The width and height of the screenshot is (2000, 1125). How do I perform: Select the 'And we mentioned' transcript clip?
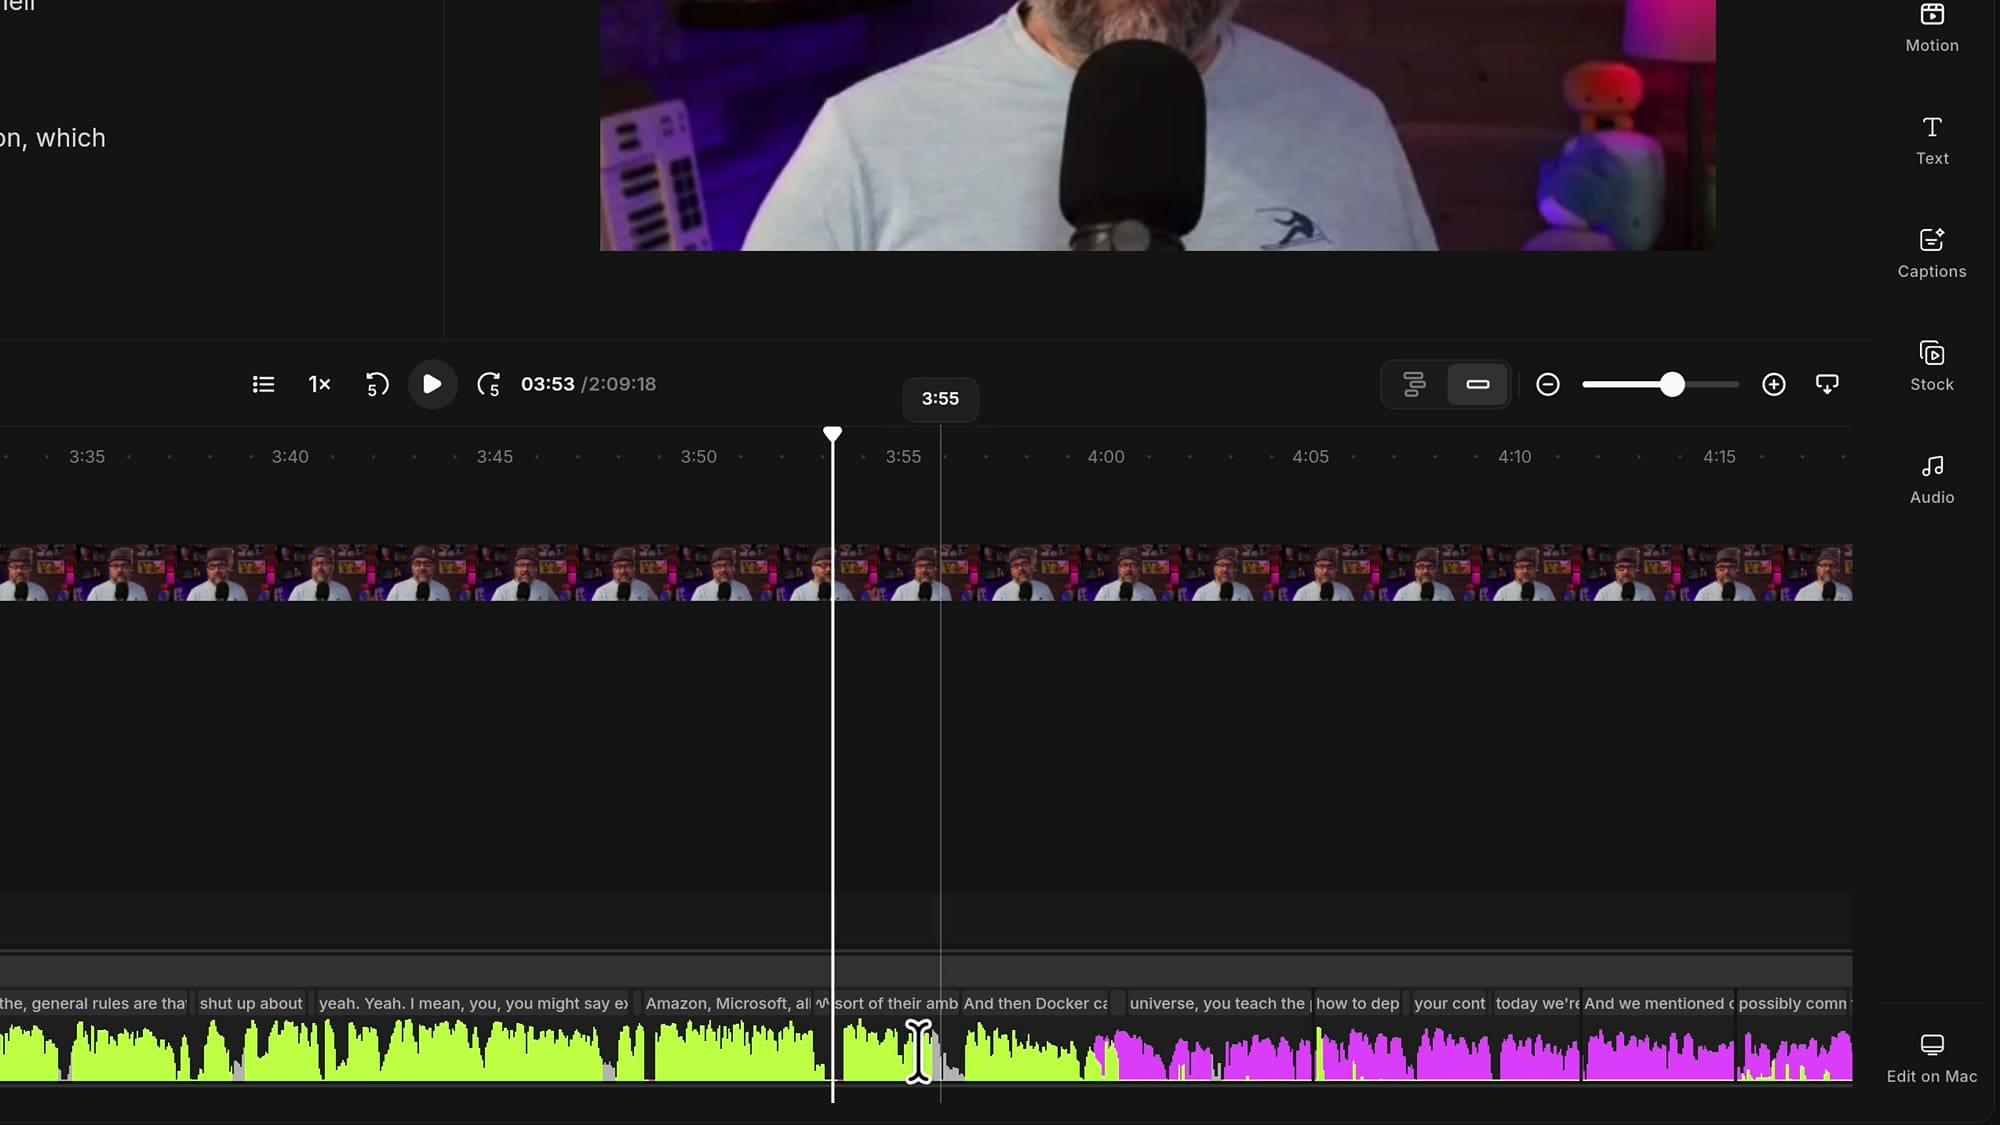point(1658,1003)
